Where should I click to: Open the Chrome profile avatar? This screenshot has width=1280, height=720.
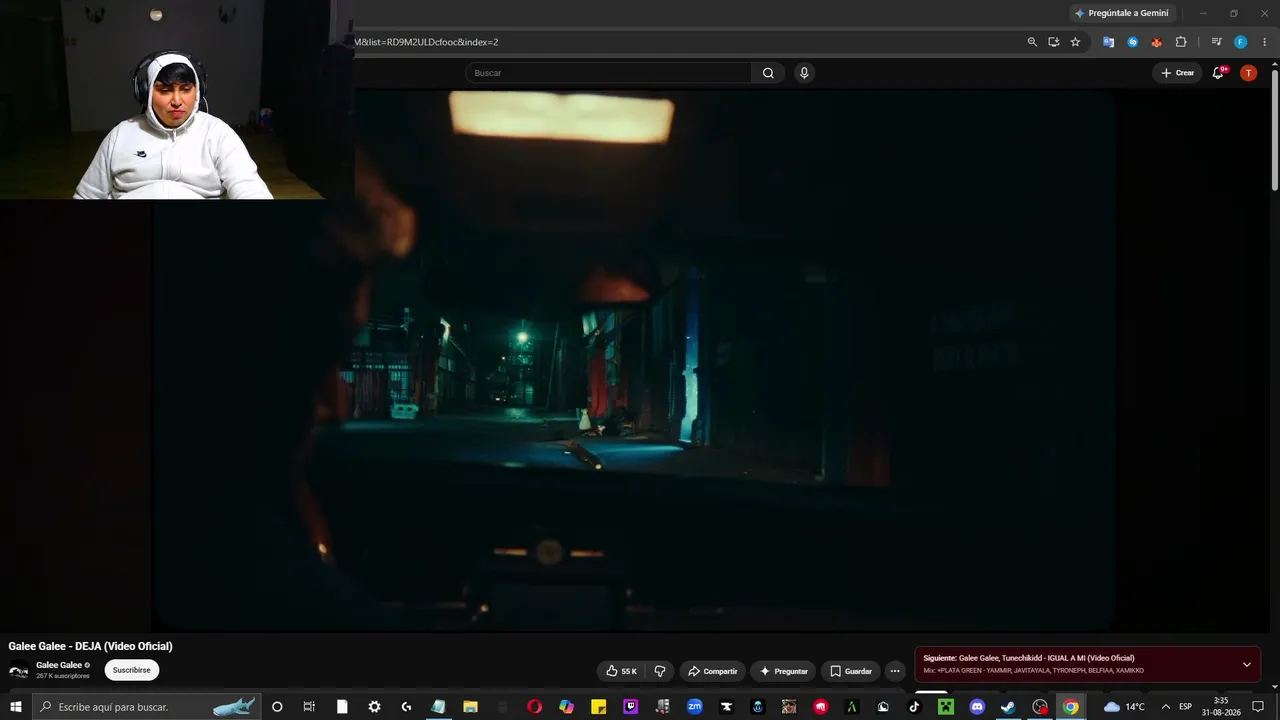(x=1240, y=42)
